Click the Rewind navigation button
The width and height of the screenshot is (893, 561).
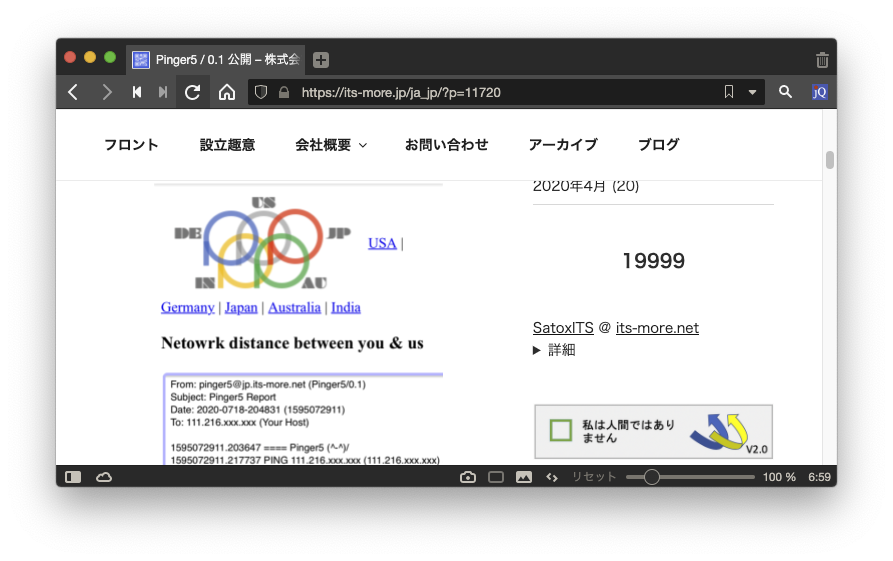click(137, 92)
